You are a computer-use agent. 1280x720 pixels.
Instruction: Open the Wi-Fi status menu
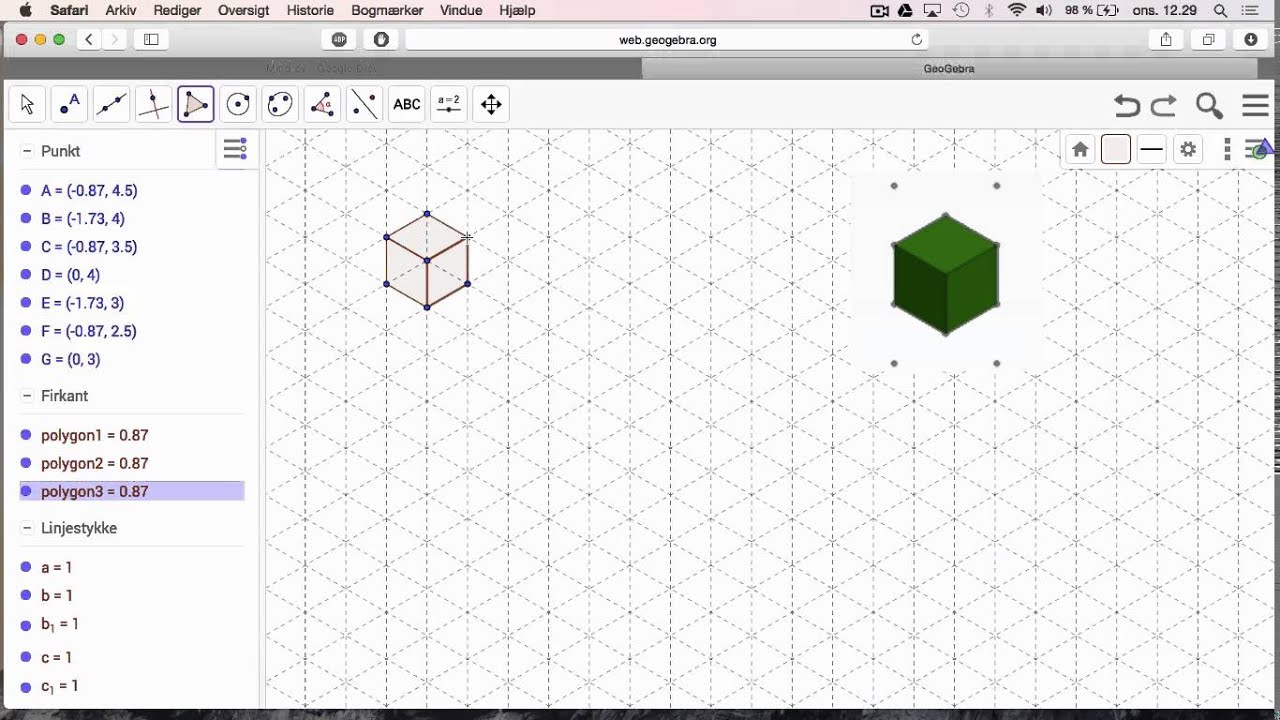coord(1017,10)
